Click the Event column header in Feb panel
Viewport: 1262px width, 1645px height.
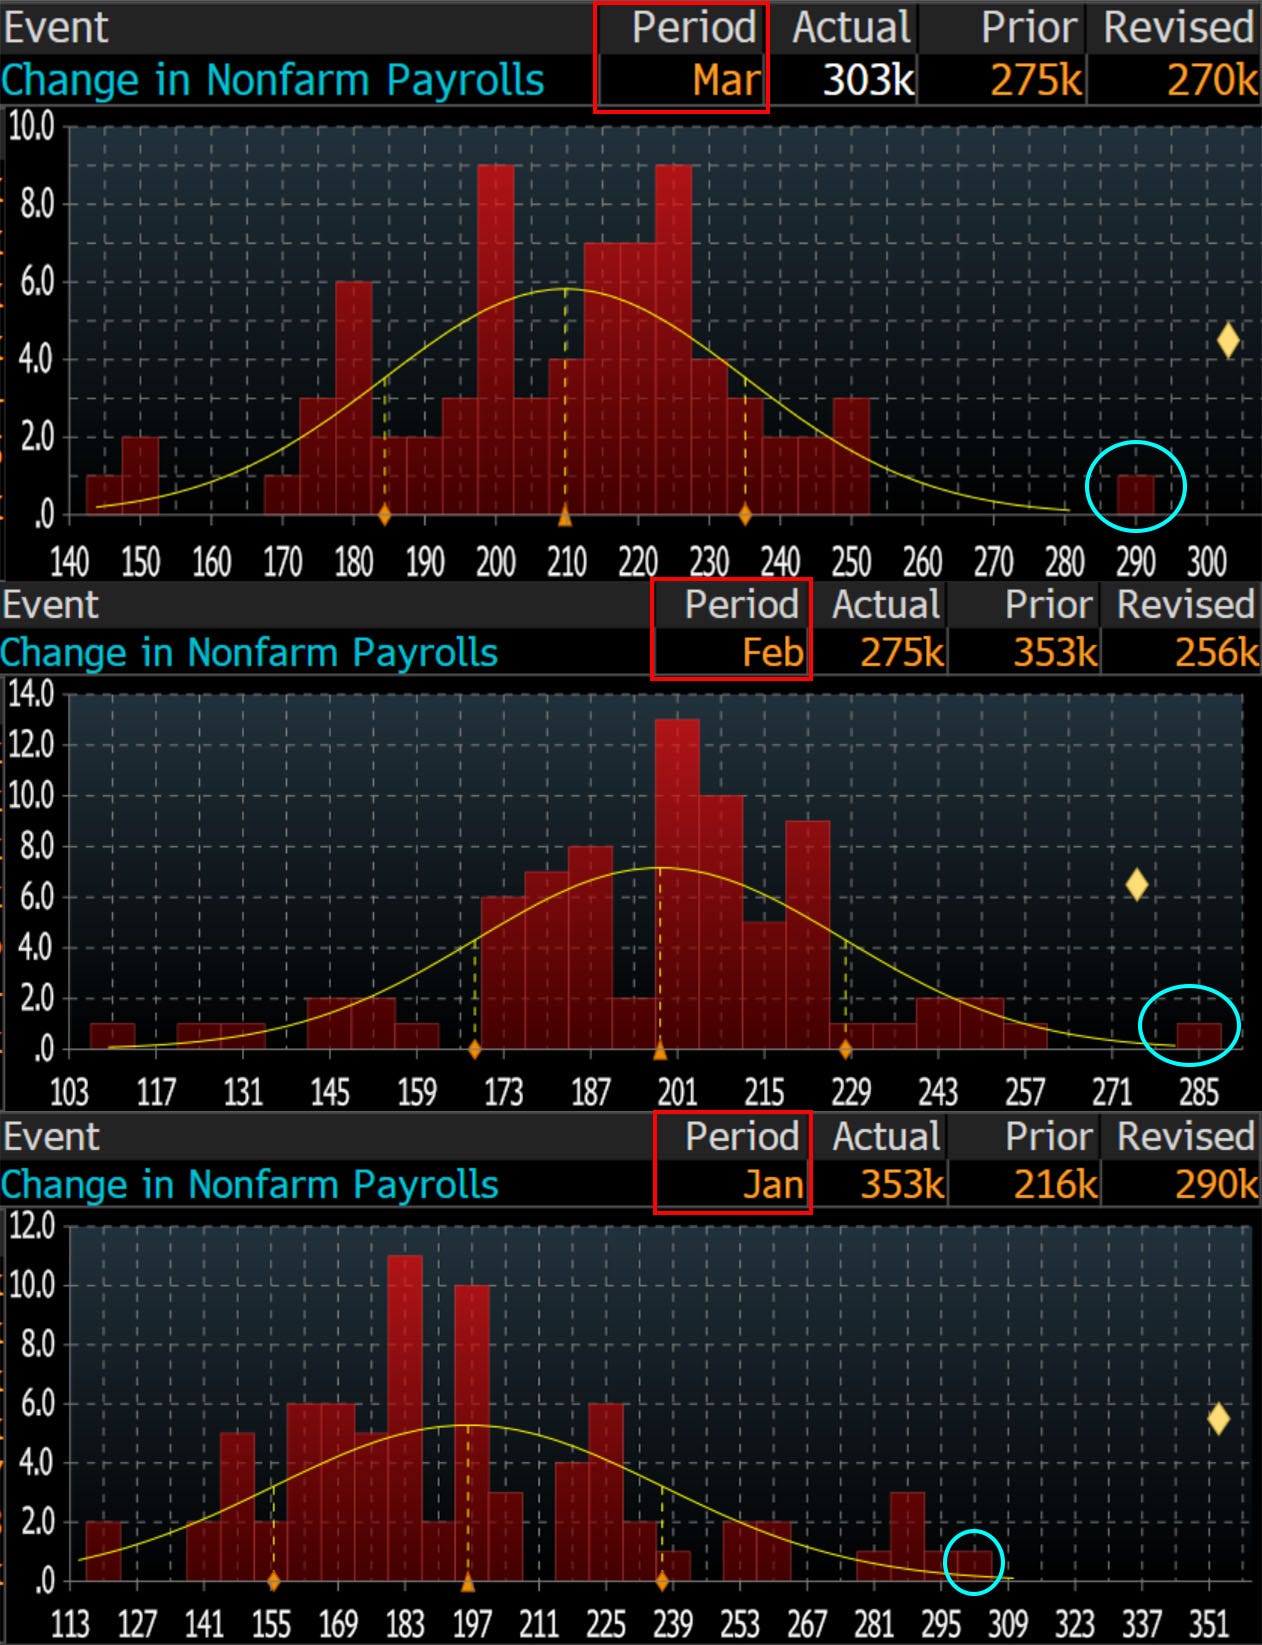(x=51, y=604)
